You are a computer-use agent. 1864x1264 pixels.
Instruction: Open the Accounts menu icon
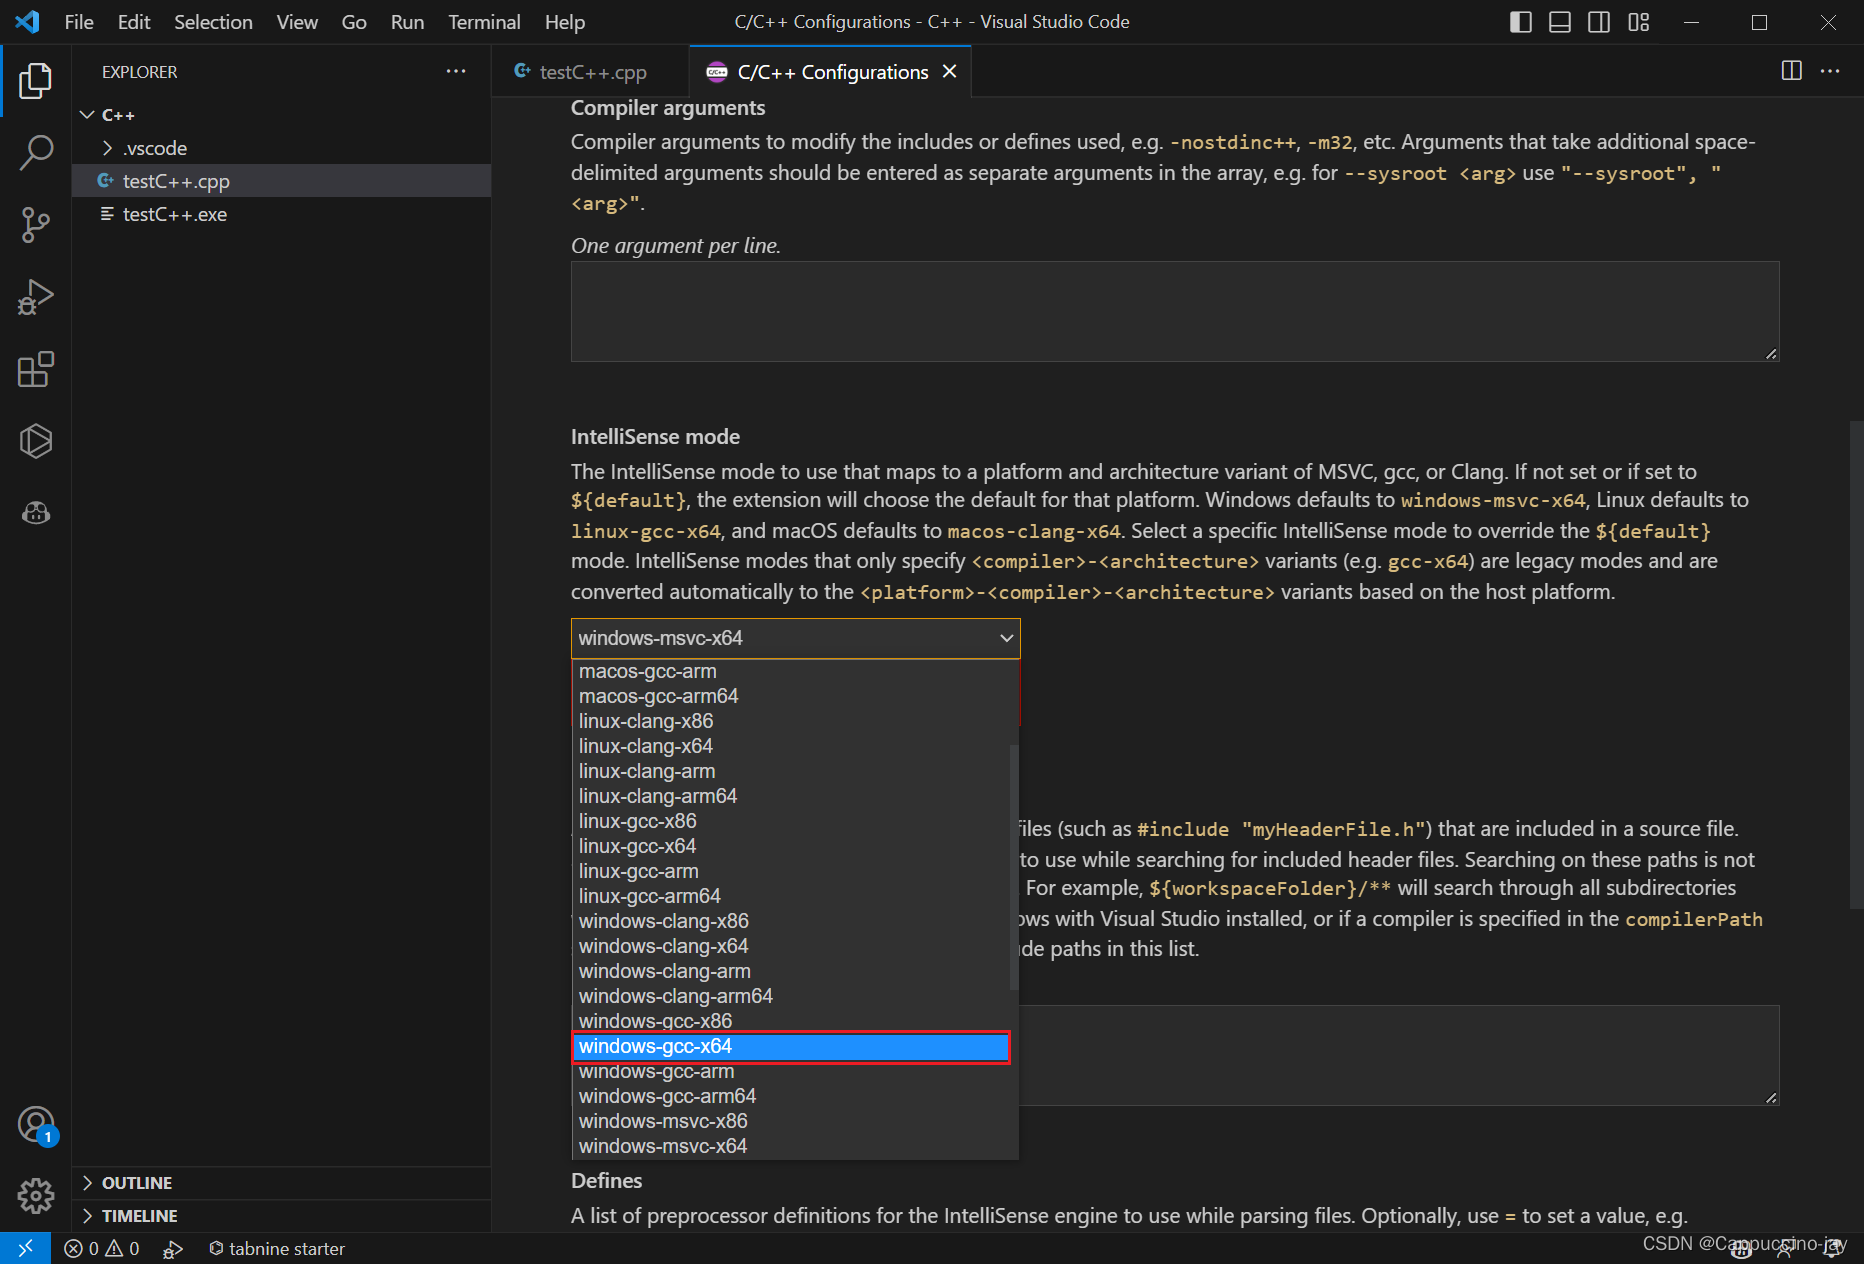click(x=36, y=1125)
